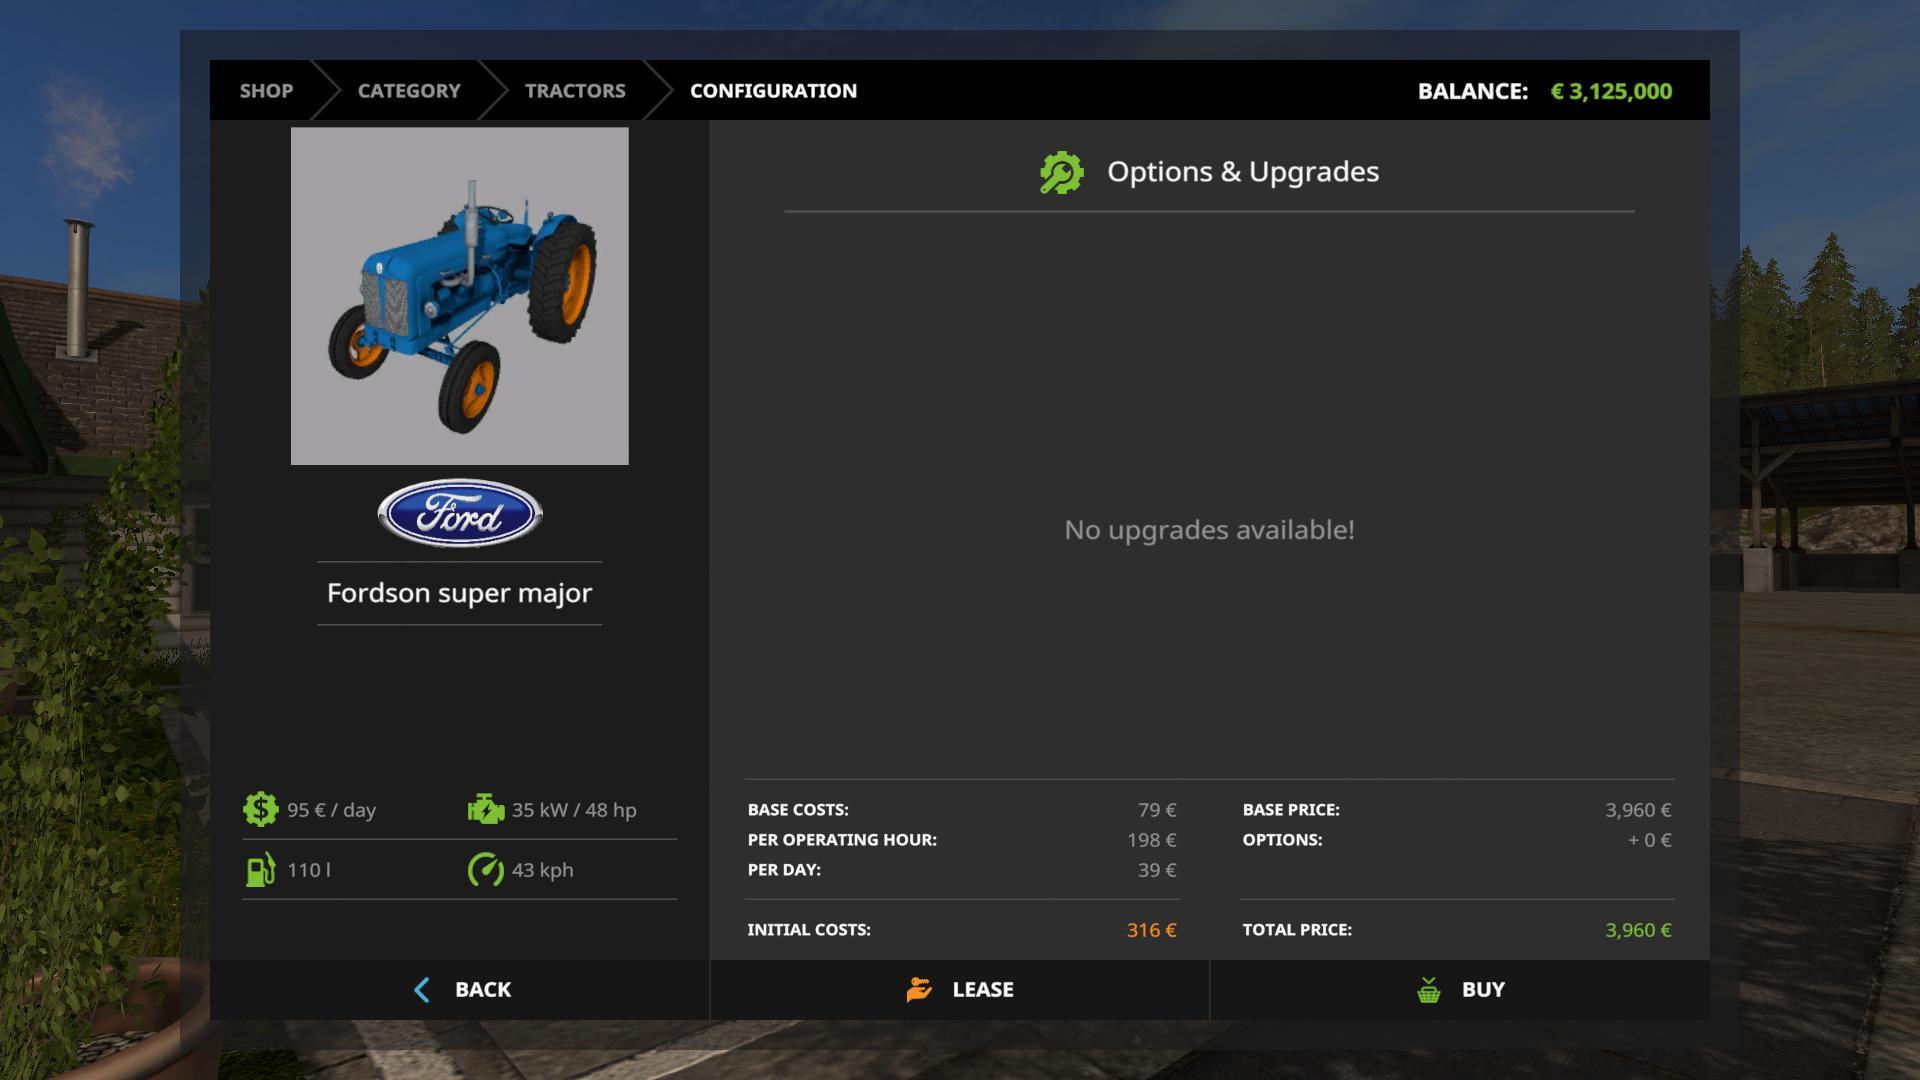
Task: Click the speedometer max speed icon
Action: tap(485, 870)
